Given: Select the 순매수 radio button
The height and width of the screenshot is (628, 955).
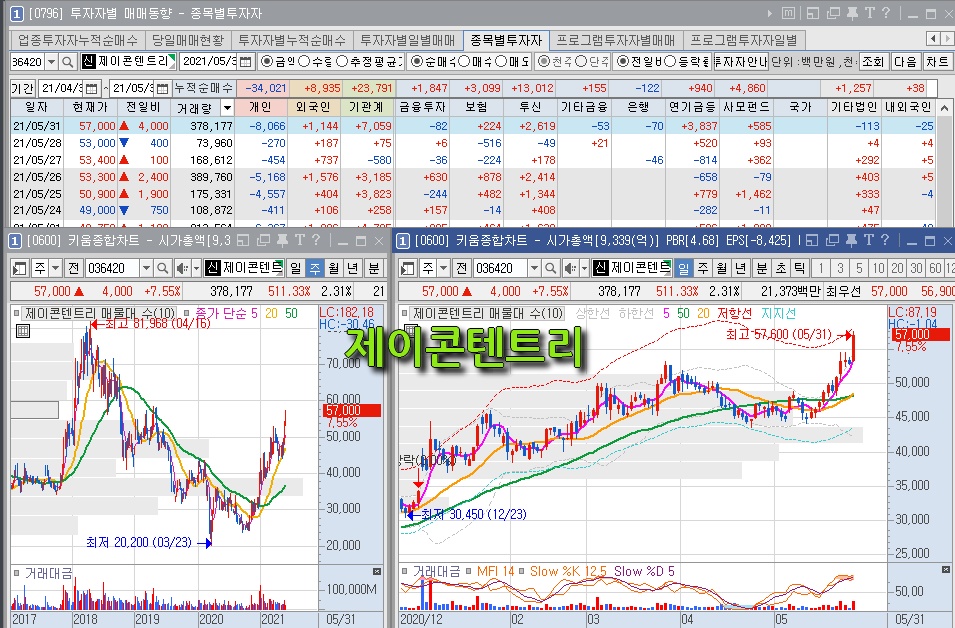Looking at the screenshot, I should pyautogui.click(x=417, y=62).
